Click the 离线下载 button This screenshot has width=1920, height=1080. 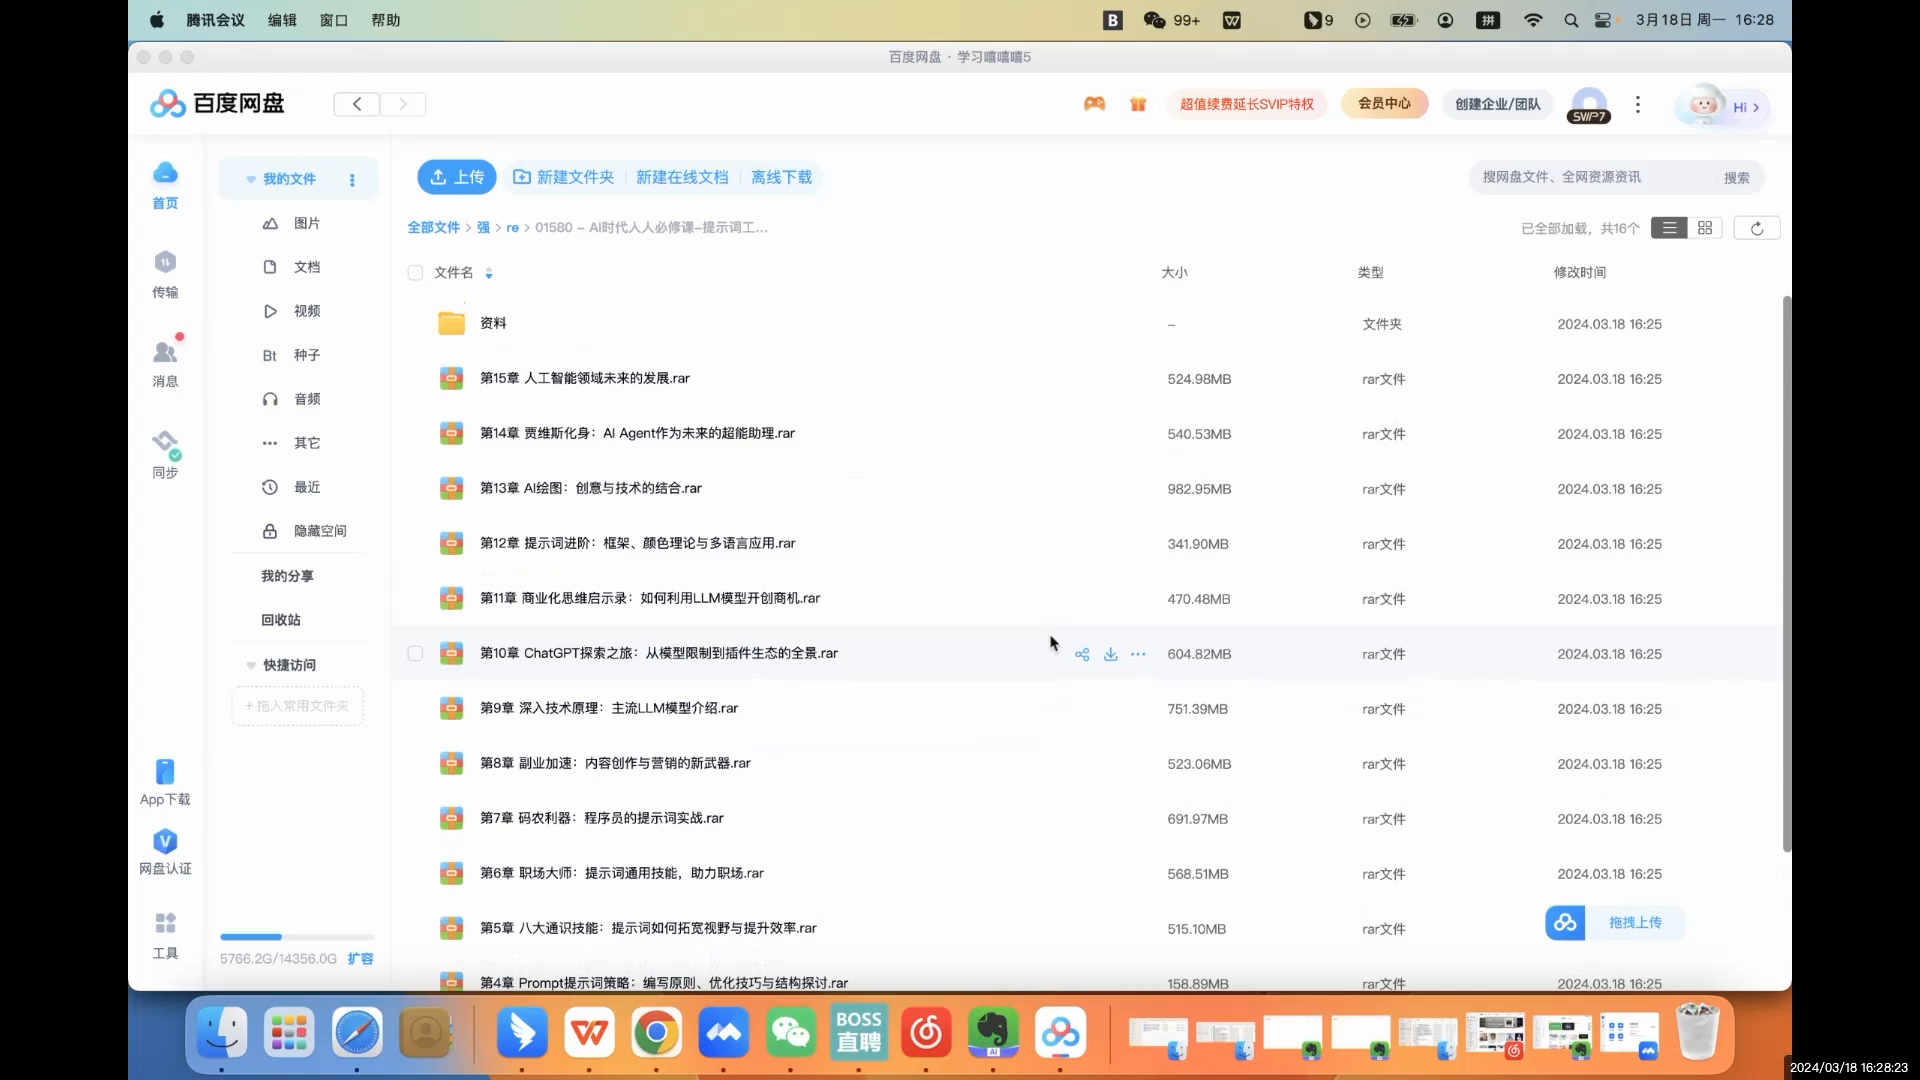(x=781, y=177)
